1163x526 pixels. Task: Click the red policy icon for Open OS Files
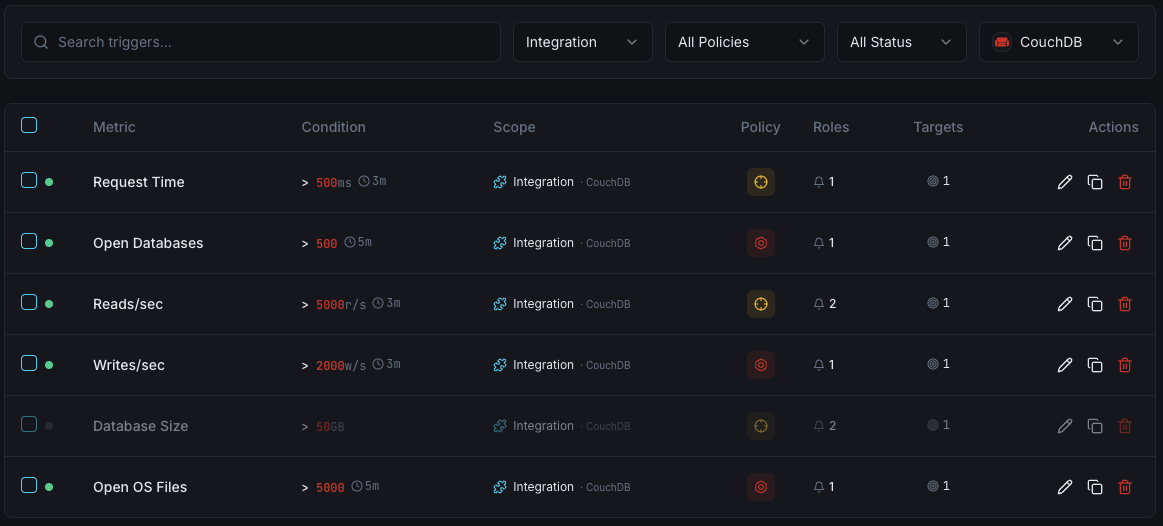tap(760, 487)
